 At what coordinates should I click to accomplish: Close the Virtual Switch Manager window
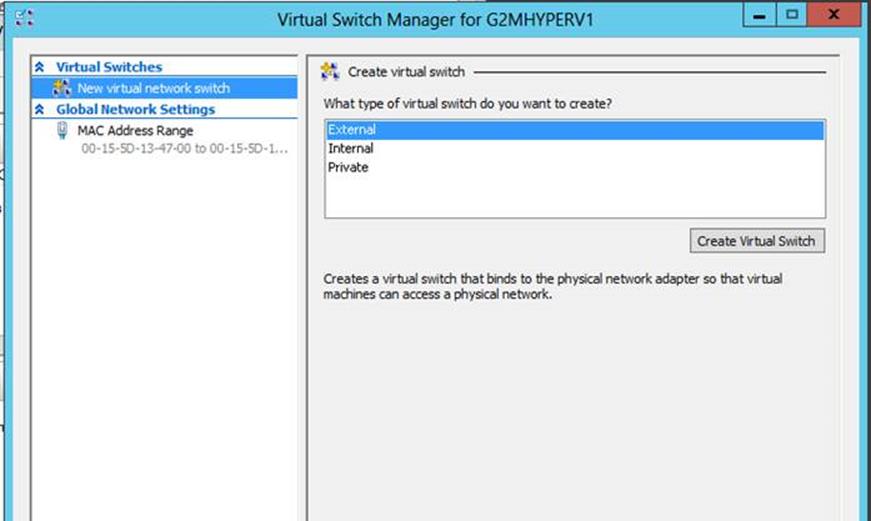click(x=834, y=16)
